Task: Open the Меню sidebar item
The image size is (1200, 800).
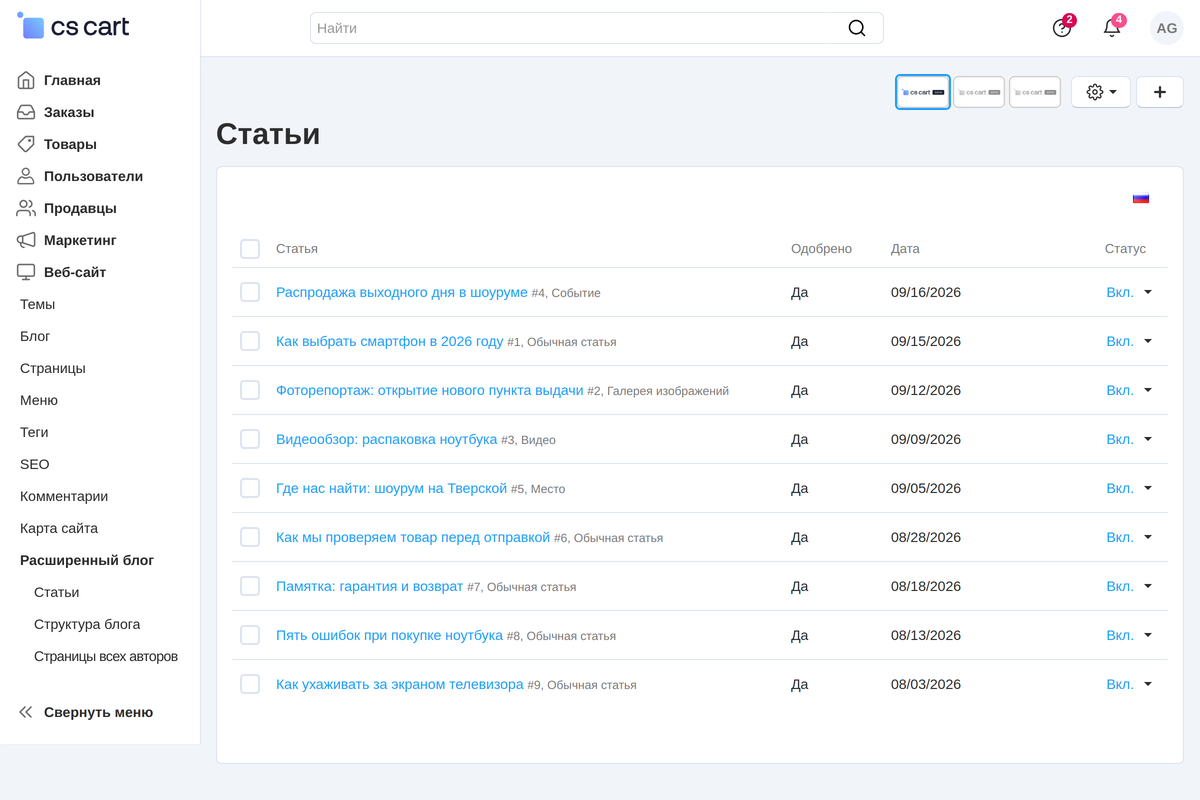Action: [39, 400]
